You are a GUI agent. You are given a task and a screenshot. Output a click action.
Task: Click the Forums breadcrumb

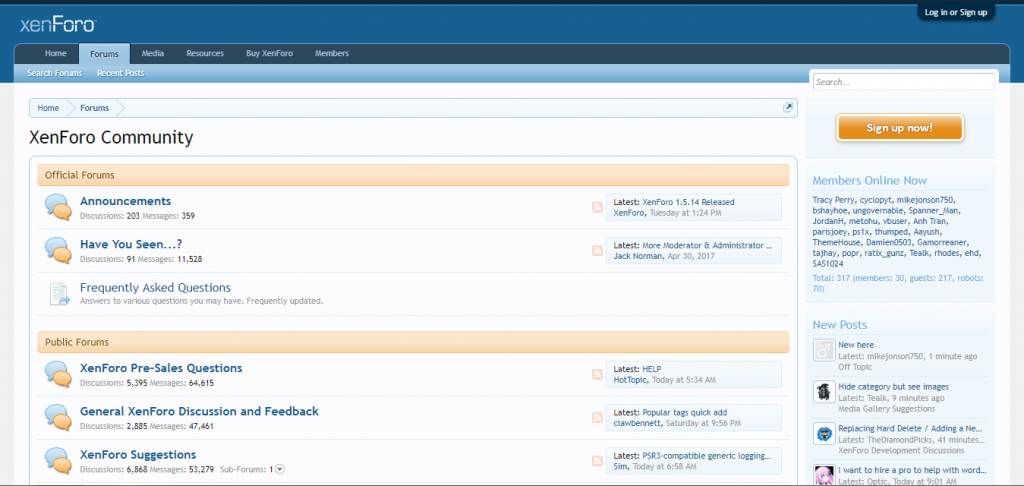click(95, 108)
